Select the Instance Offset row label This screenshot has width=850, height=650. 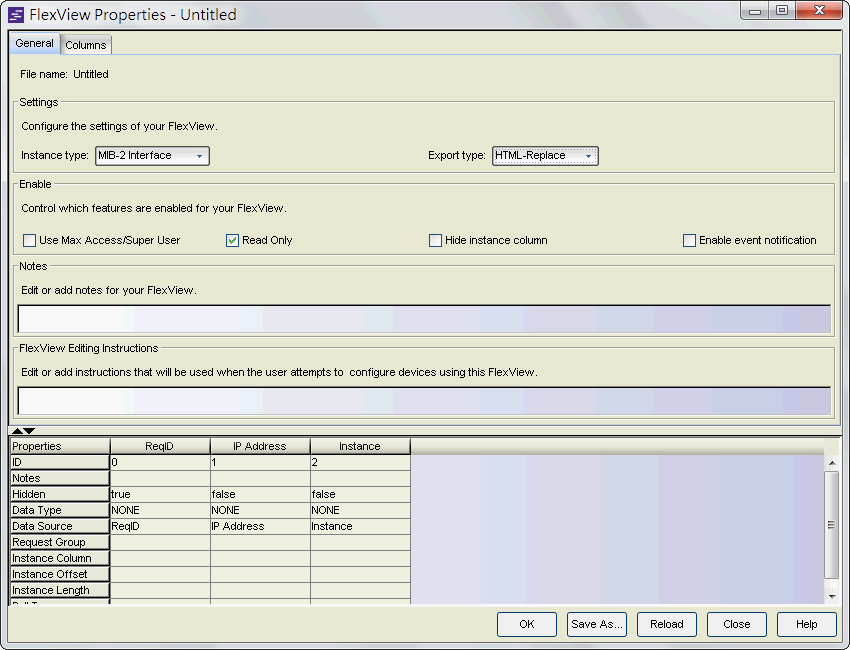point(60,574)
